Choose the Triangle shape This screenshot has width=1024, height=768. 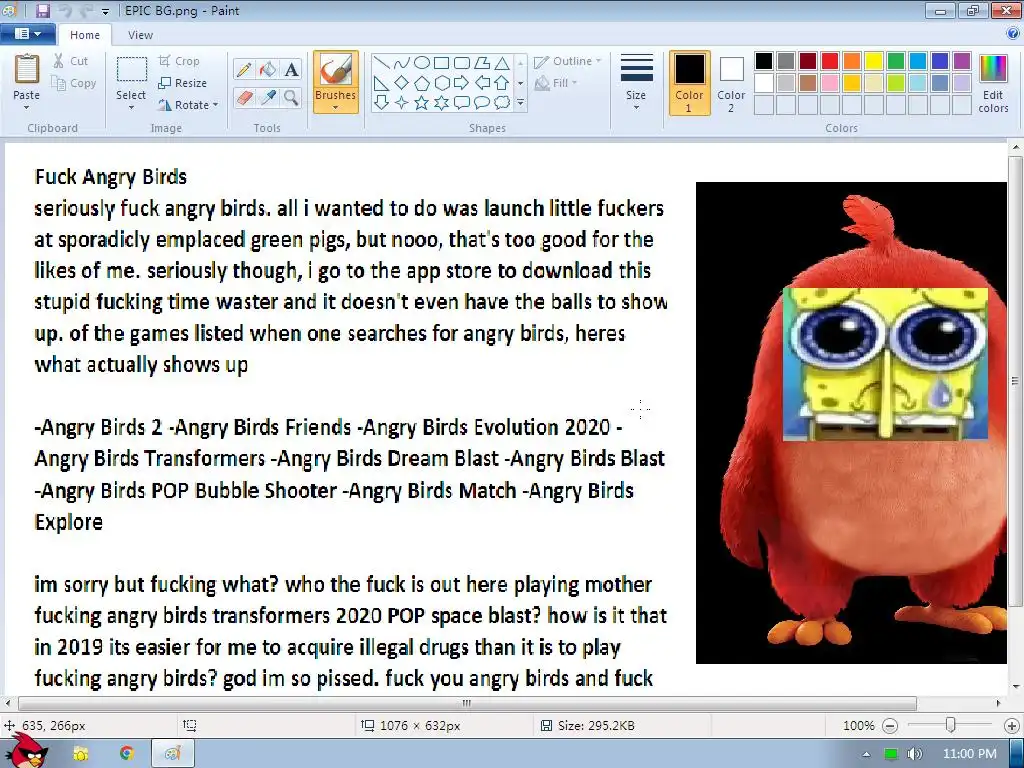tap(502, 63)
